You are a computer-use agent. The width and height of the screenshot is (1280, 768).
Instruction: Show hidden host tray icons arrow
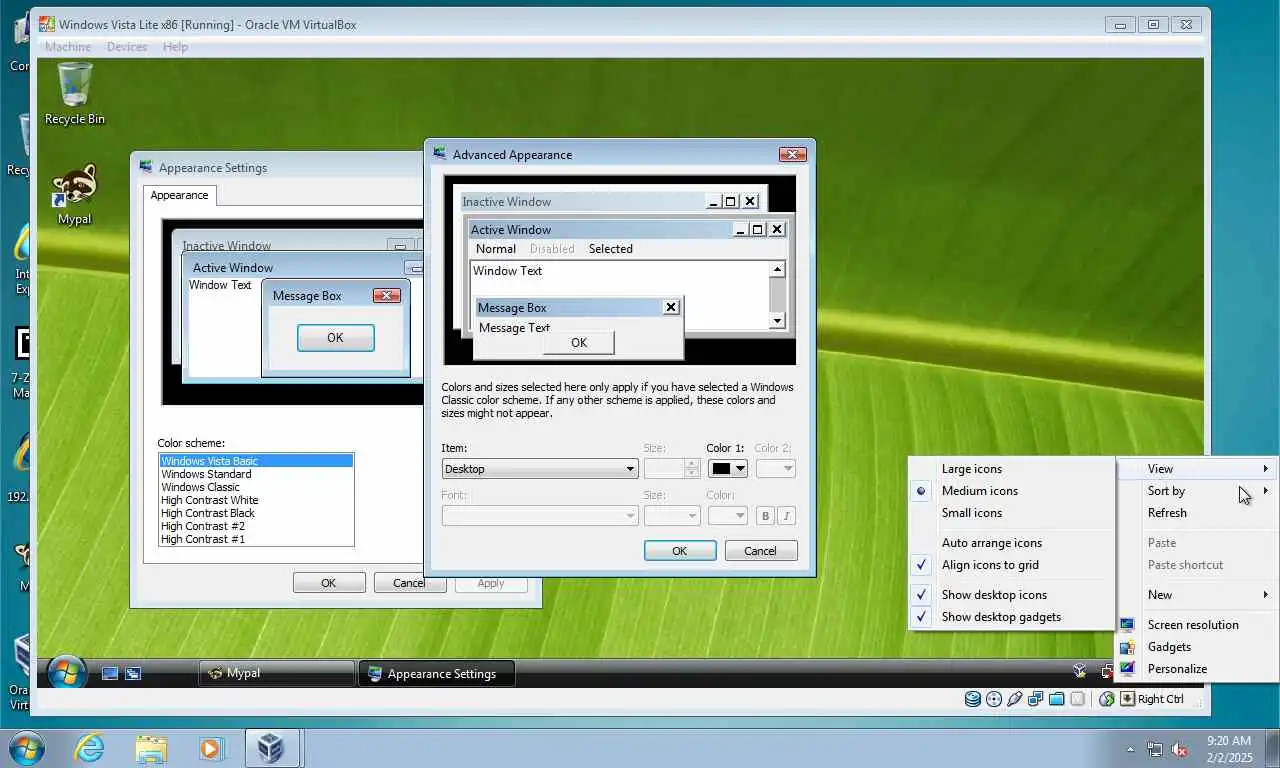1131,749
